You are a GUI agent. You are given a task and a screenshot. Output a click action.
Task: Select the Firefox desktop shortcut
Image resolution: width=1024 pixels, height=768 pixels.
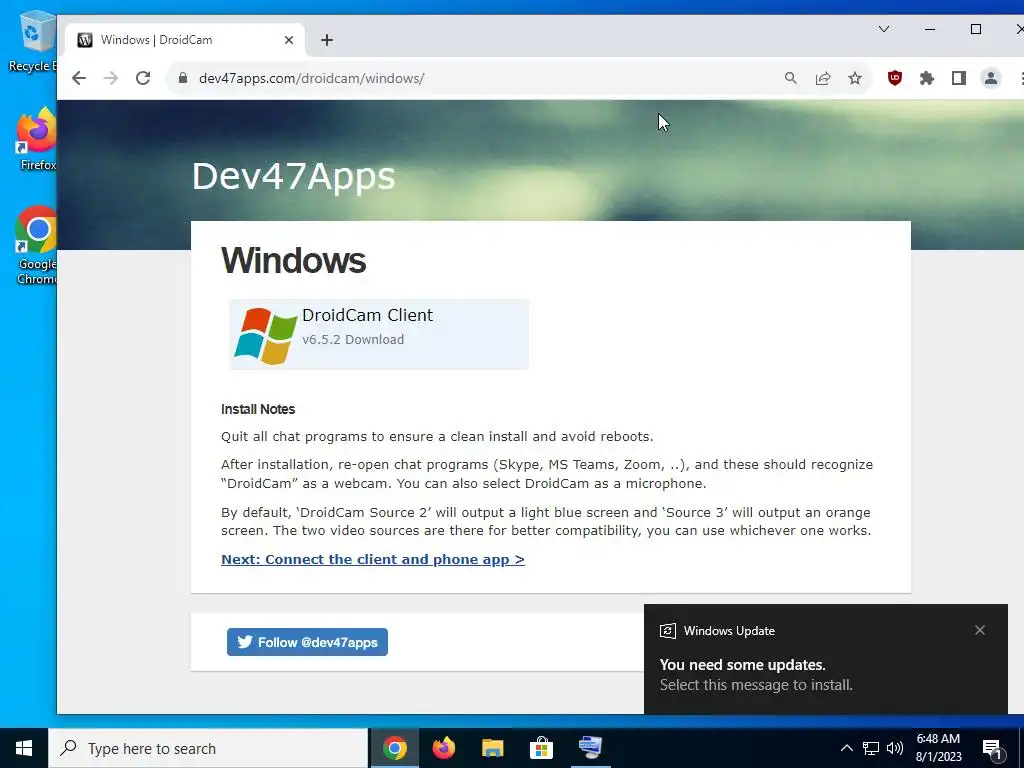point(37,140)
